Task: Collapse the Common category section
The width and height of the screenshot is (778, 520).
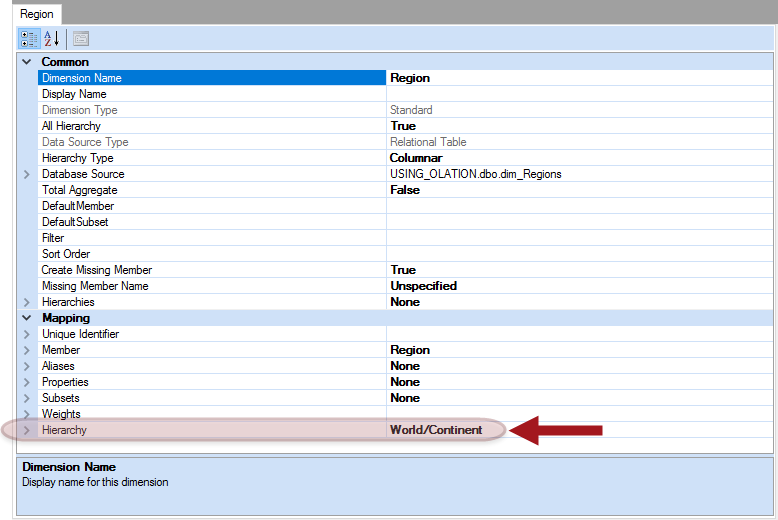Action: click(26, 62)
